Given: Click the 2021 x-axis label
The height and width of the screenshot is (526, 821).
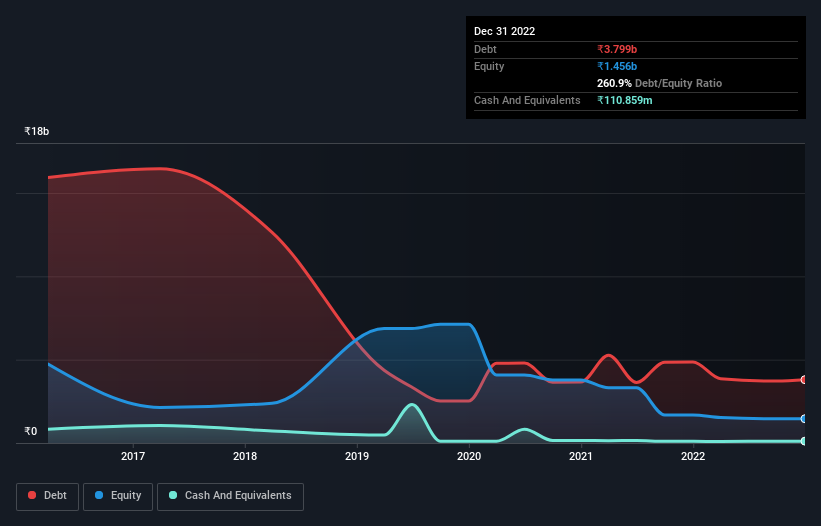Looking at the screenshot, I should pos(581,456).
